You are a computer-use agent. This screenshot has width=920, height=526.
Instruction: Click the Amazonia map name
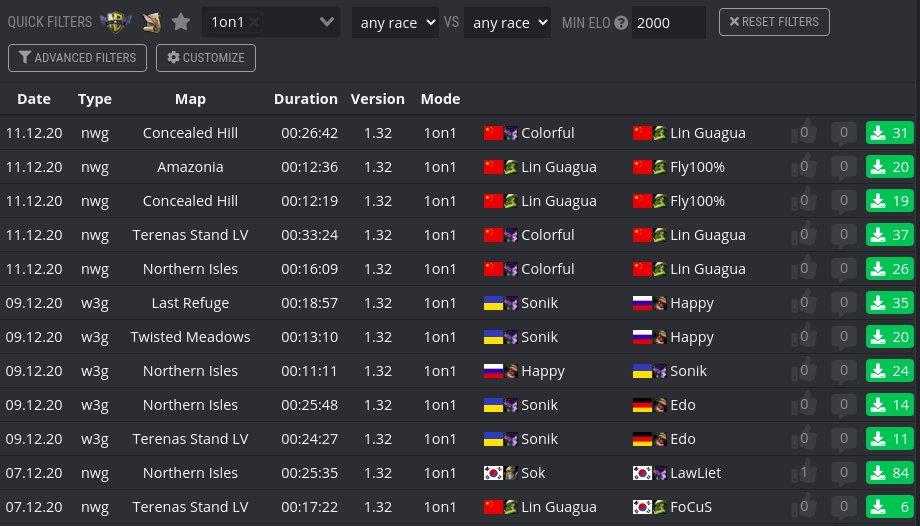(x=190, y=167)
